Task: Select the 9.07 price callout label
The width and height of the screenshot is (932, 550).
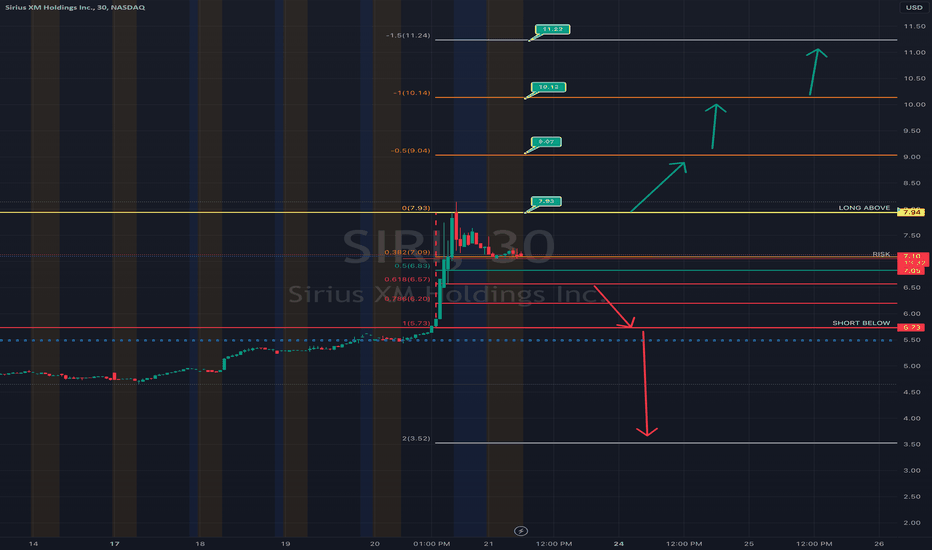Action: pos(546,142)
